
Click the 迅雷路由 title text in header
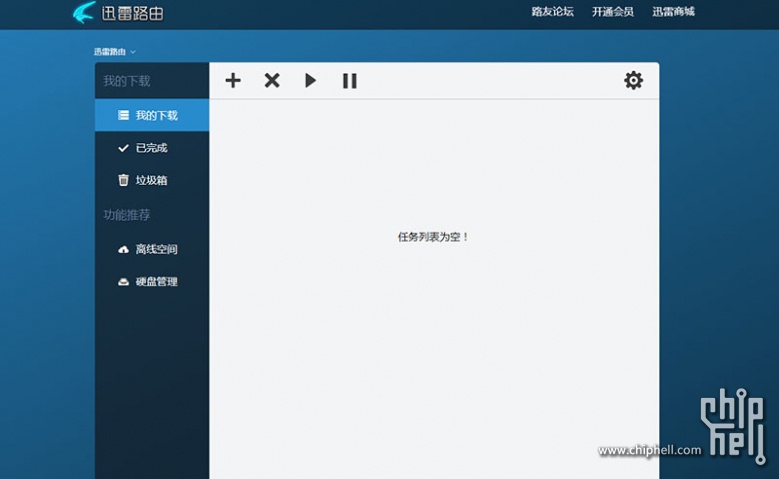132,13
